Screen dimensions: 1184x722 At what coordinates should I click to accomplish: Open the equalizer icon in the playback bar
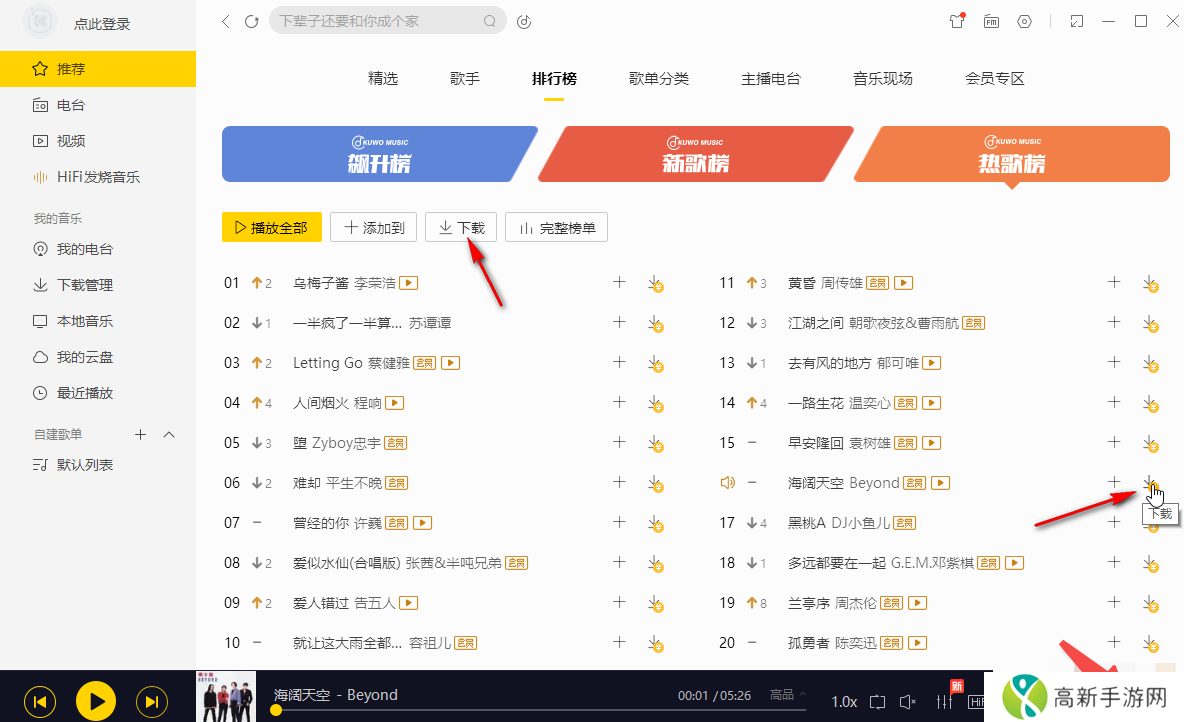(945, 701)
